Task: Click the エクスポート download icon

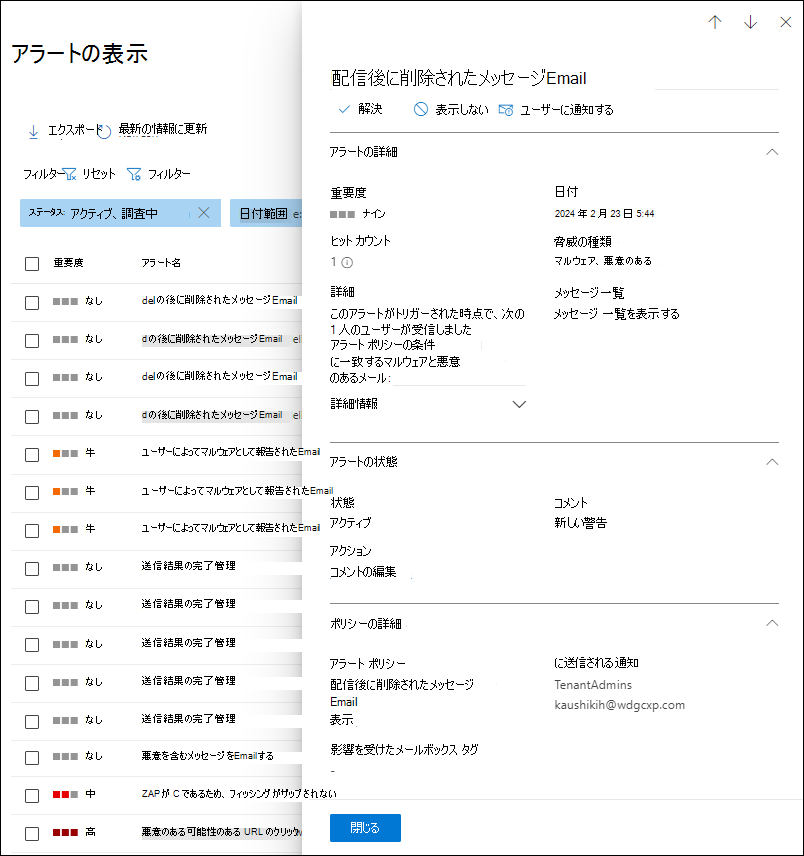Action: (33, 131)
